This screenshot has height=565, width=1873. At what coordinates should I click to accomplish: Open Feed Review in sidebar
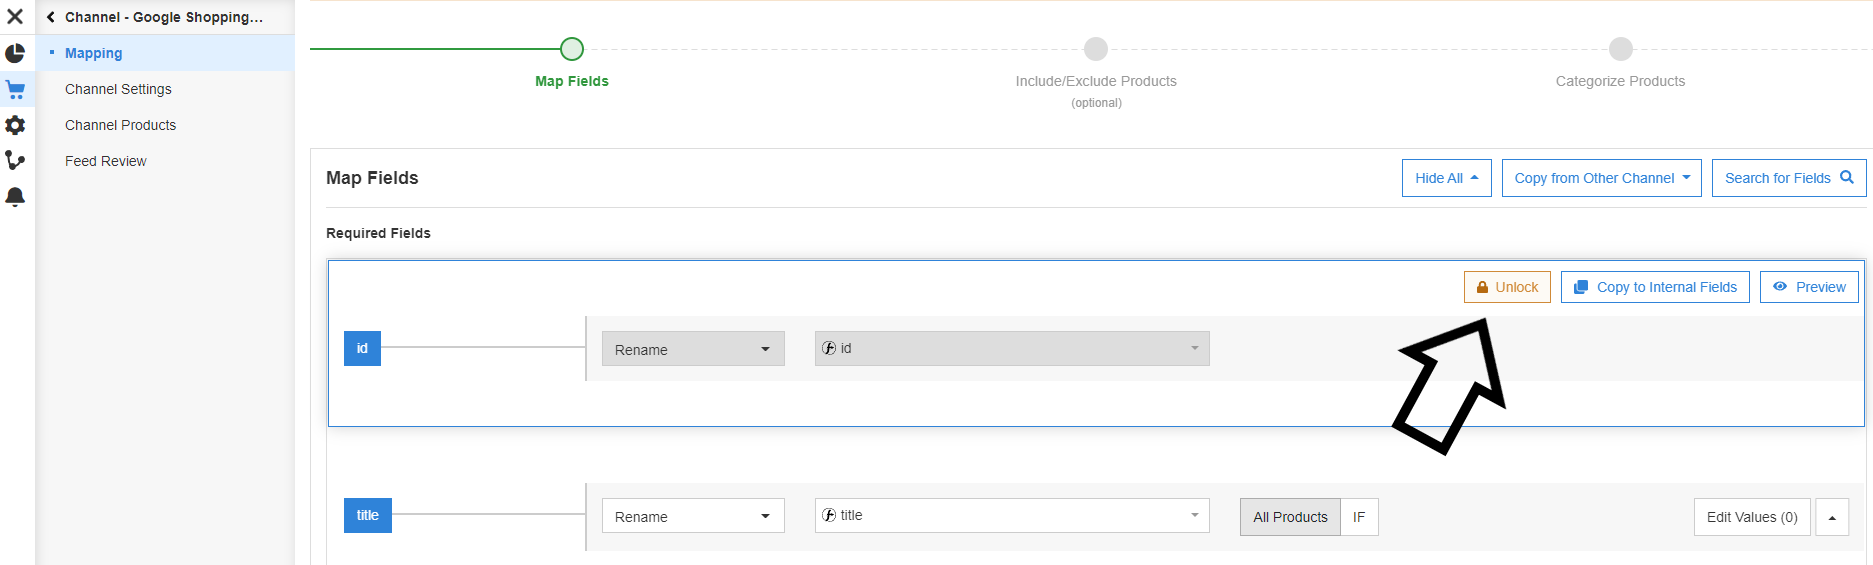point(105,161)
